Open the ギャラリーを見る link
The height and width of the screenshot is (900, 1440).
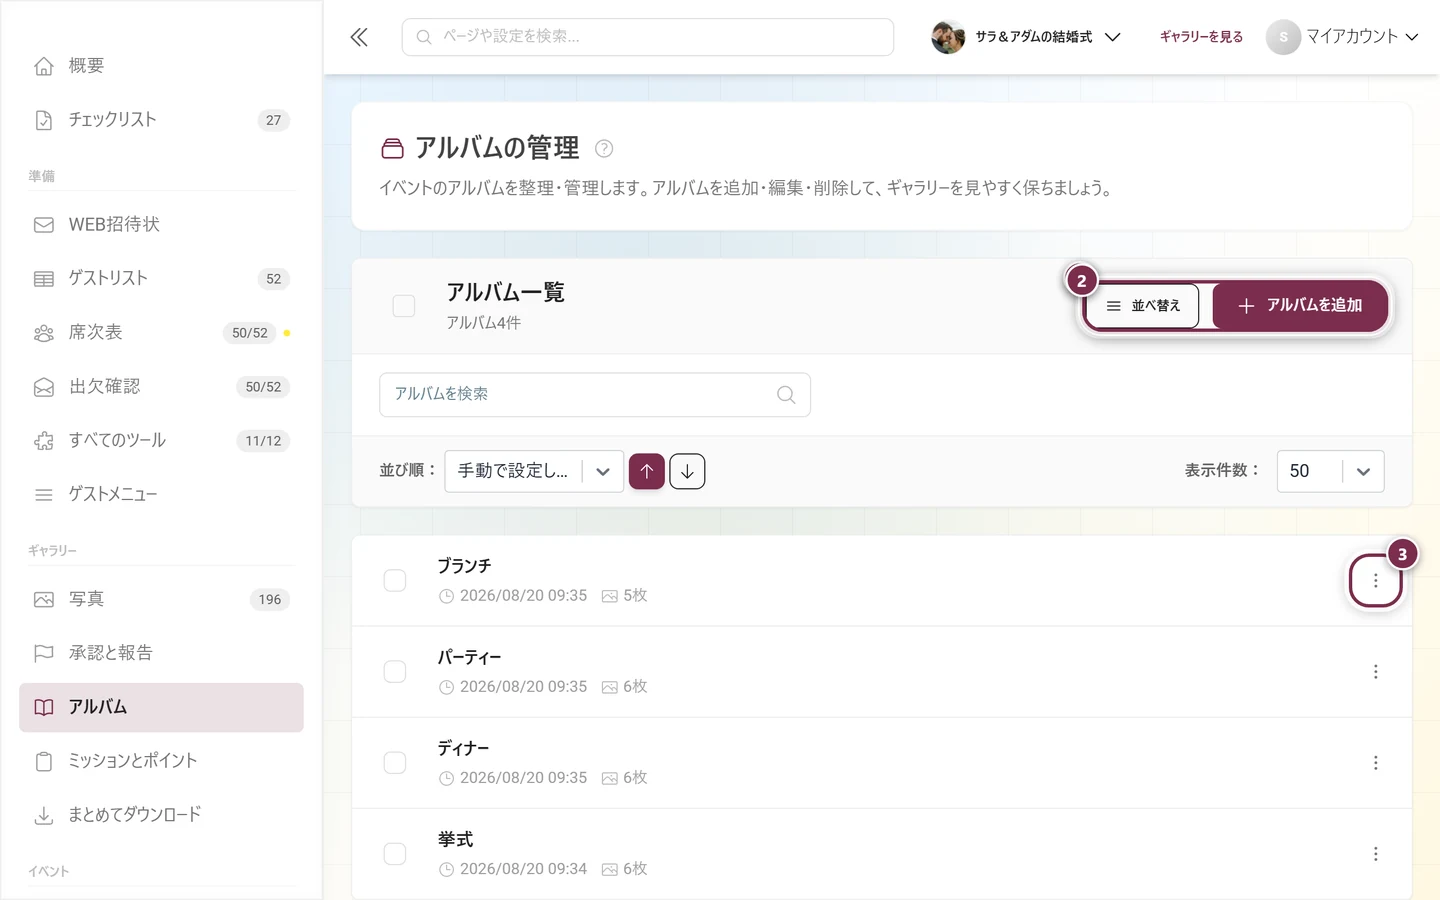[1201, 37]
